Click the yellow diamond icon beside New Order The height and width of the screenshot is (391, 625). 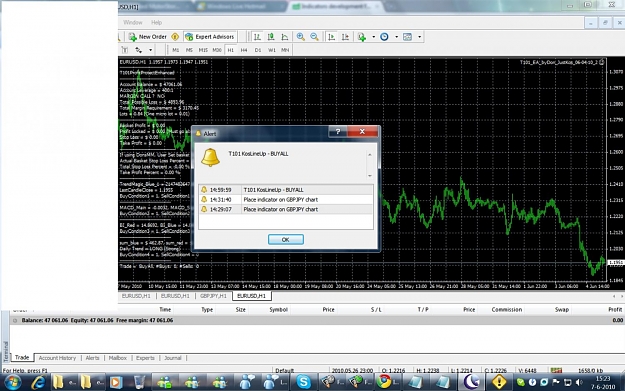[175, 37]
